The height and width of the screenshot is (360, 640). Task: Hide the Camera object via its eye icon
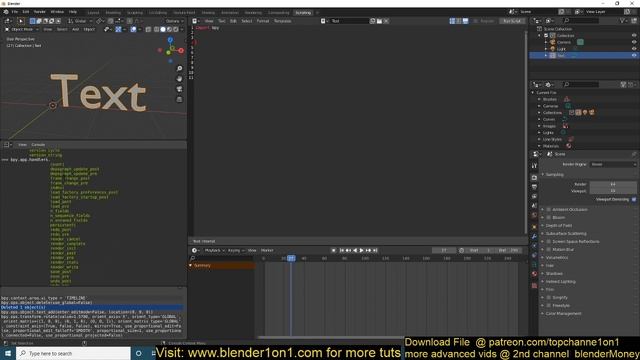[x=634, y=42]
